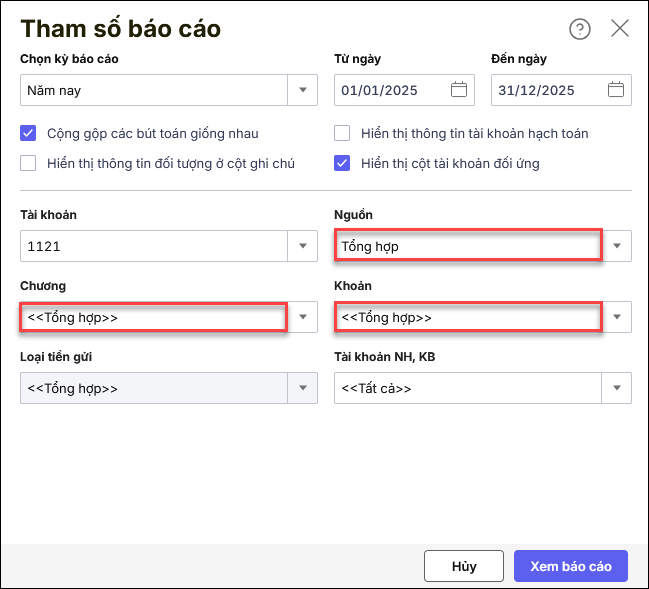Image resolution: width=649 pixels, height=589 pixels.
Task: Open the Đến ngày calendar picker
Action: click(x=616, y=90)
